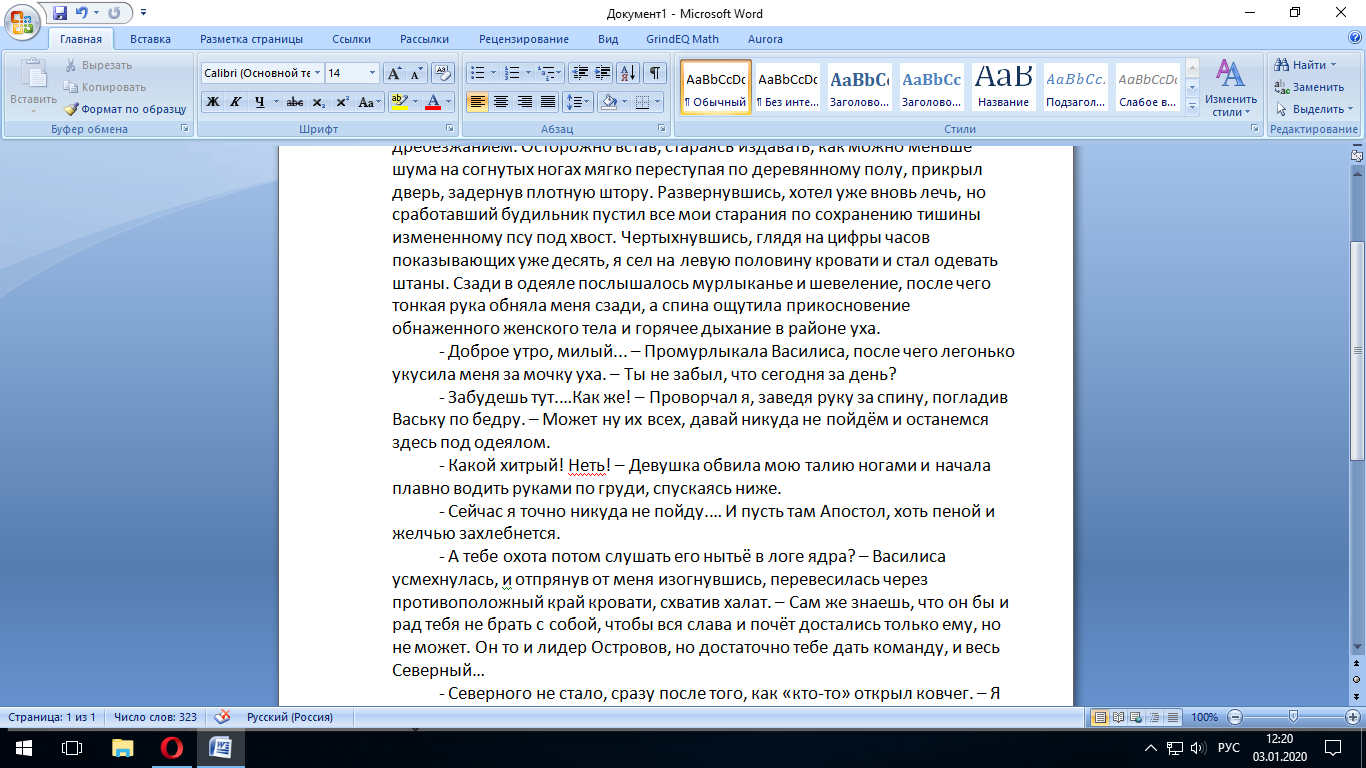Image resolution: width=1366 pixels, height=768 pixels.
Task: Click the Subscript icon
Action: click(318, 102)
